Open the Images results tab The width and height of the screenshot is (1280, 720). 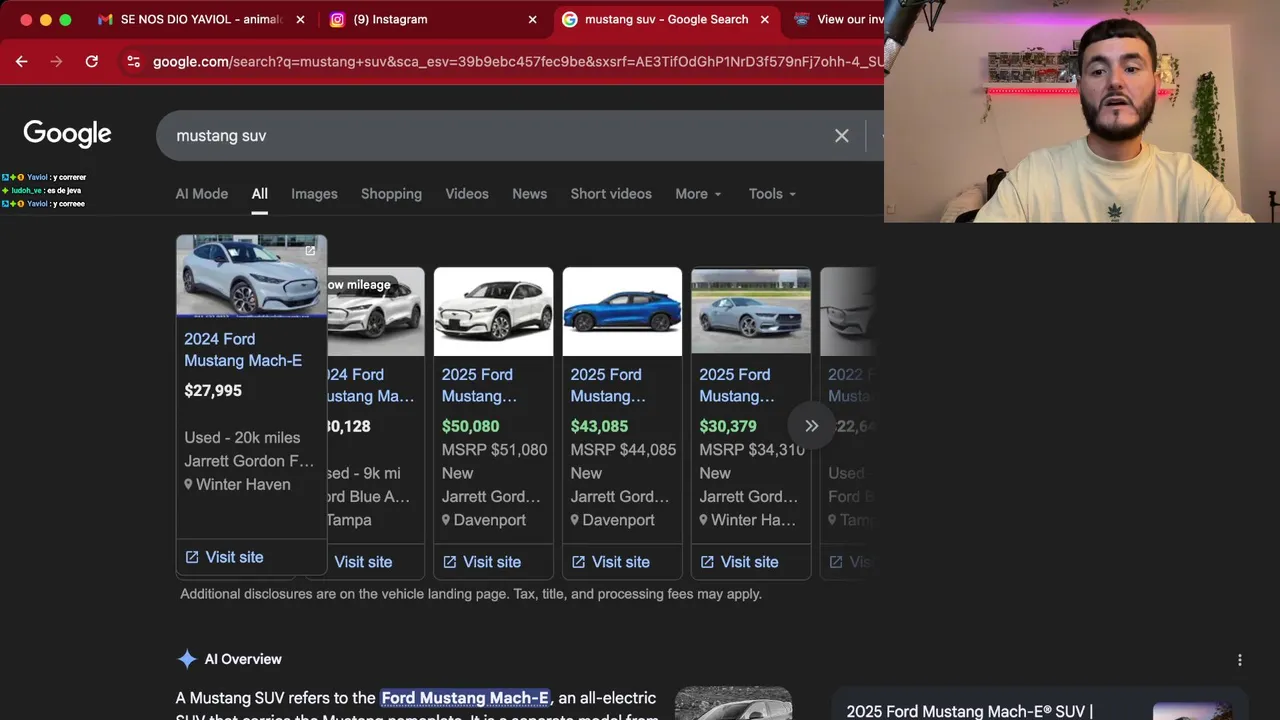(x=314, y=194)
